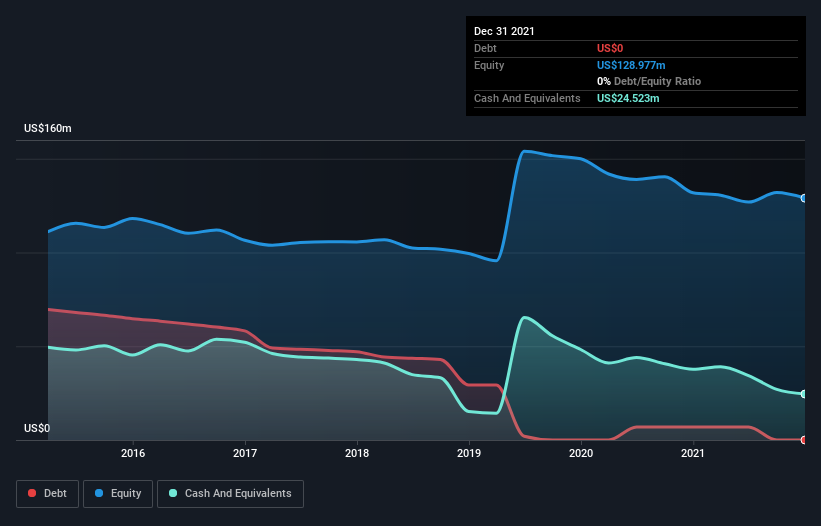Click the 2016 x-axis label

pos(133,453)
